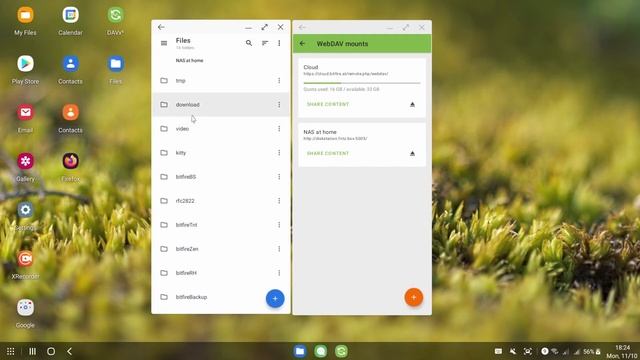Viewport: 640px width, 360px height.
Task: Open the Gallery desktop icon
Action: coord(25,161)
